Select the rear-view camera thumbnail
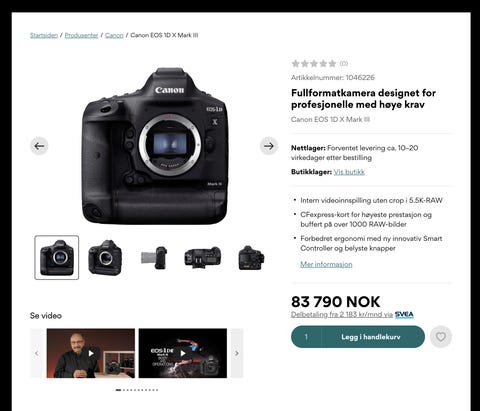The image size is (480, 411). [x=251, y=257]
